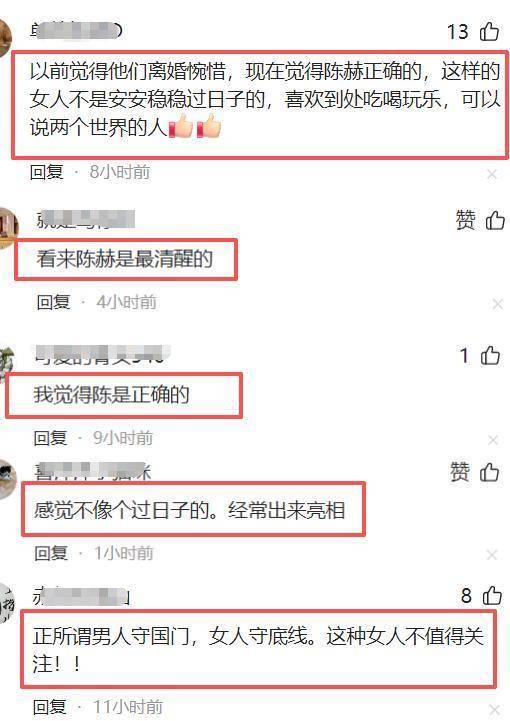510x721 pixels.
Task: Like the comment 我觉得陈是正确的
Action: pos(490,355)
